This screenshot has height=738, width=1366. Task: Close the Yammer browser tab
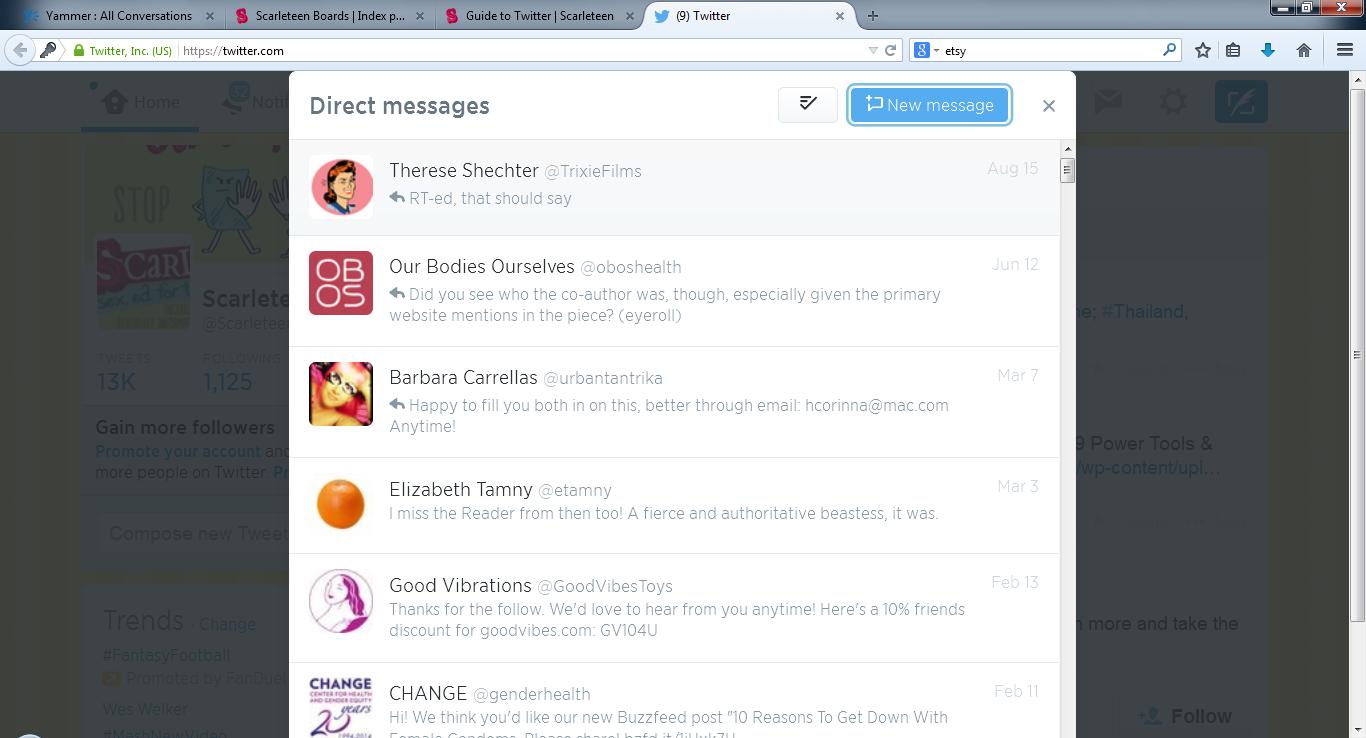[x=209, y=16]
